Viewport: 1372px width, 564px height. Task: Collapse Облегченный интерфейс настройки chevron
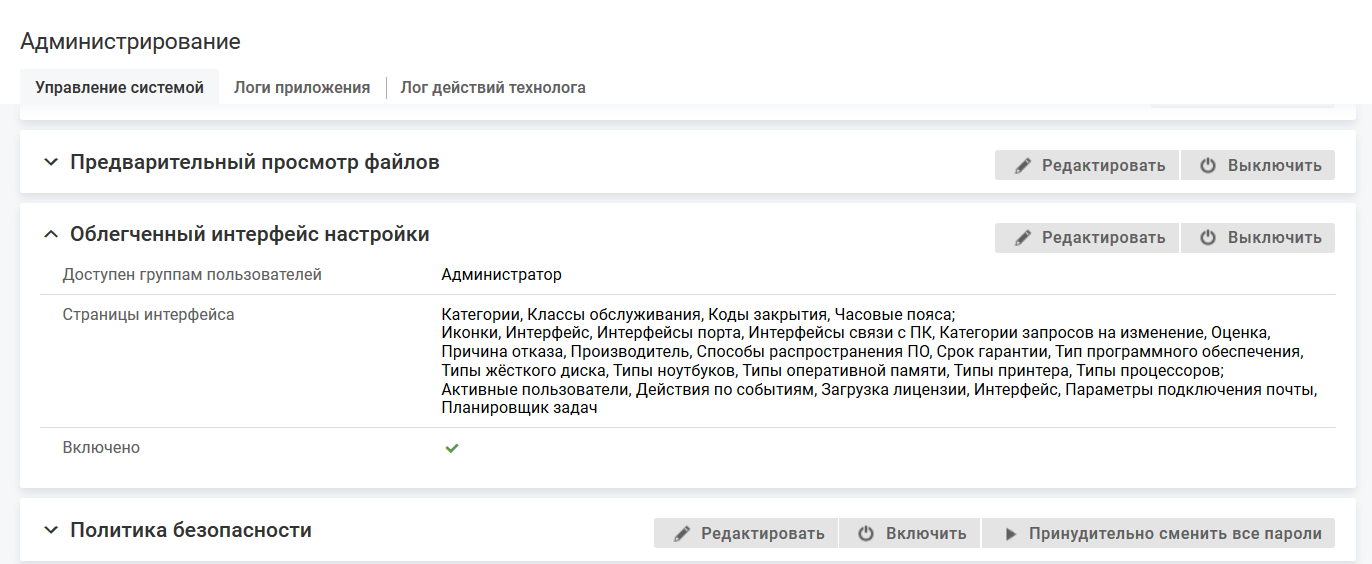(51, 235)
